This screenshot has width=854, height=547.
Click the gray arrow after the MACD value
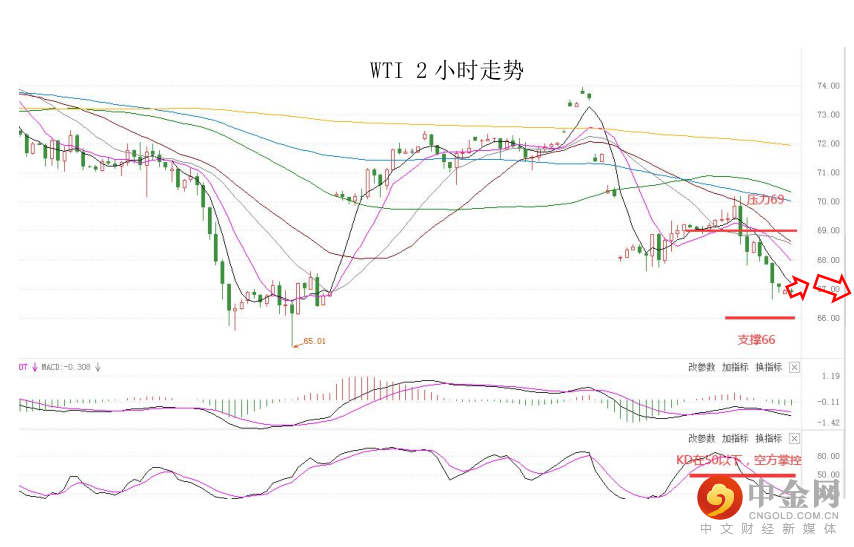(98, 367)
